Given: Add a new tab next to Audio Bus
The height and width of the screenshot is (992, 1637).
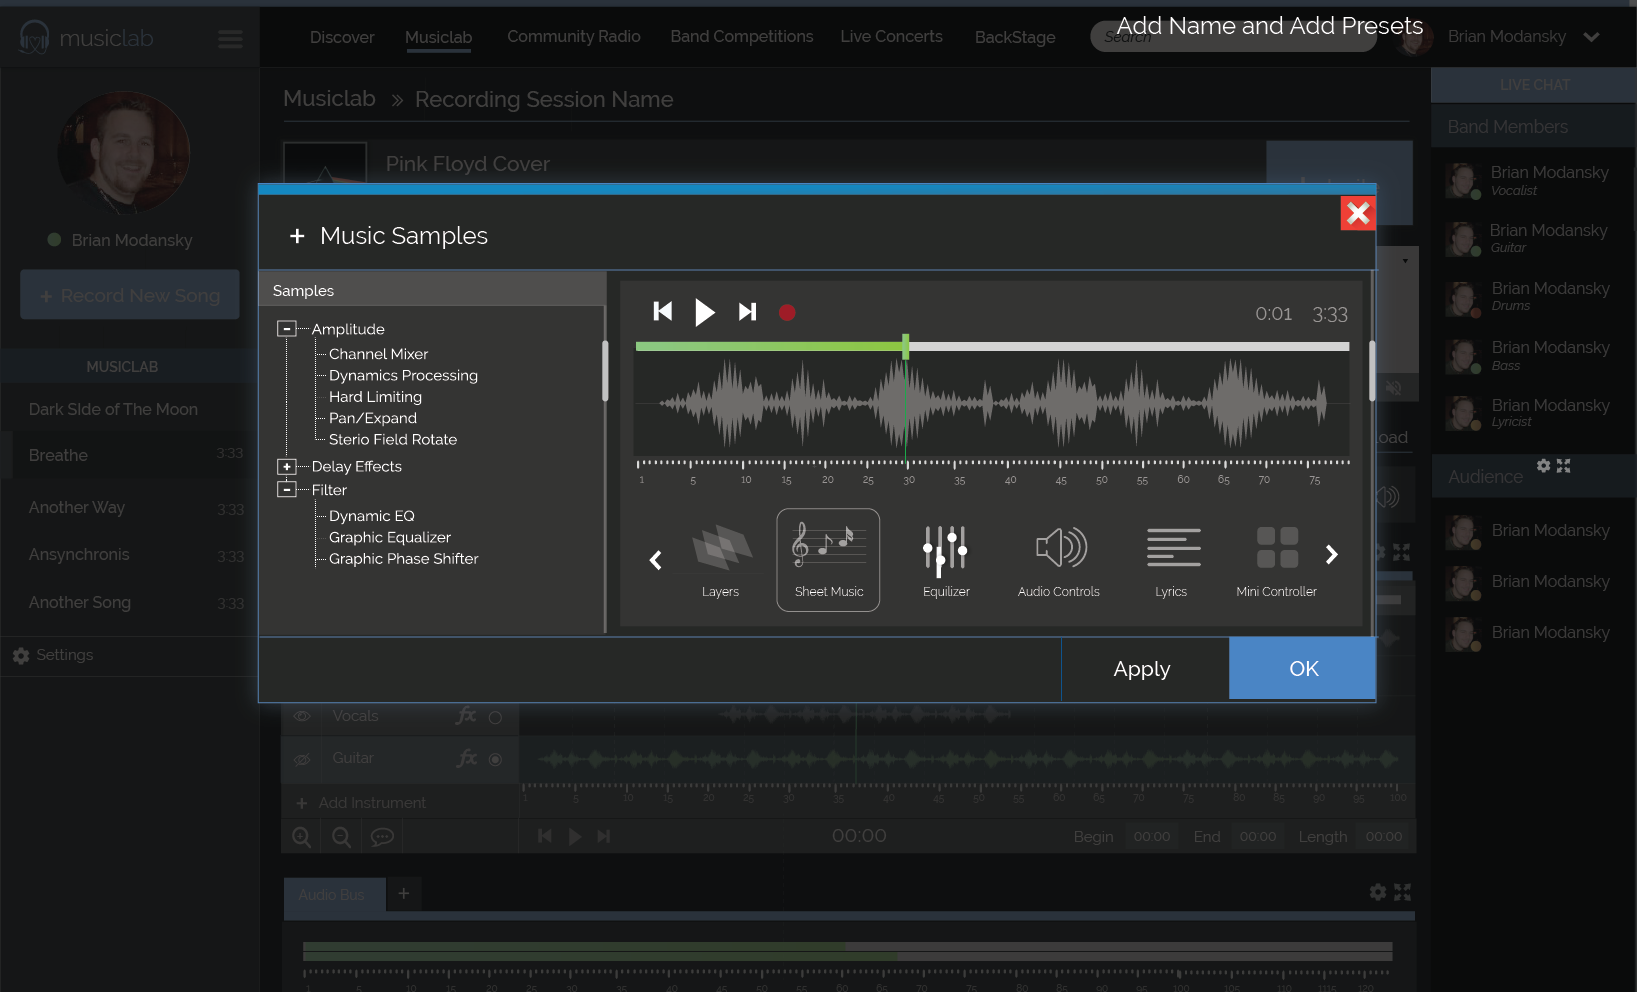Looking at the screenshot, I should pyautogui.click(x=404, y=894).
